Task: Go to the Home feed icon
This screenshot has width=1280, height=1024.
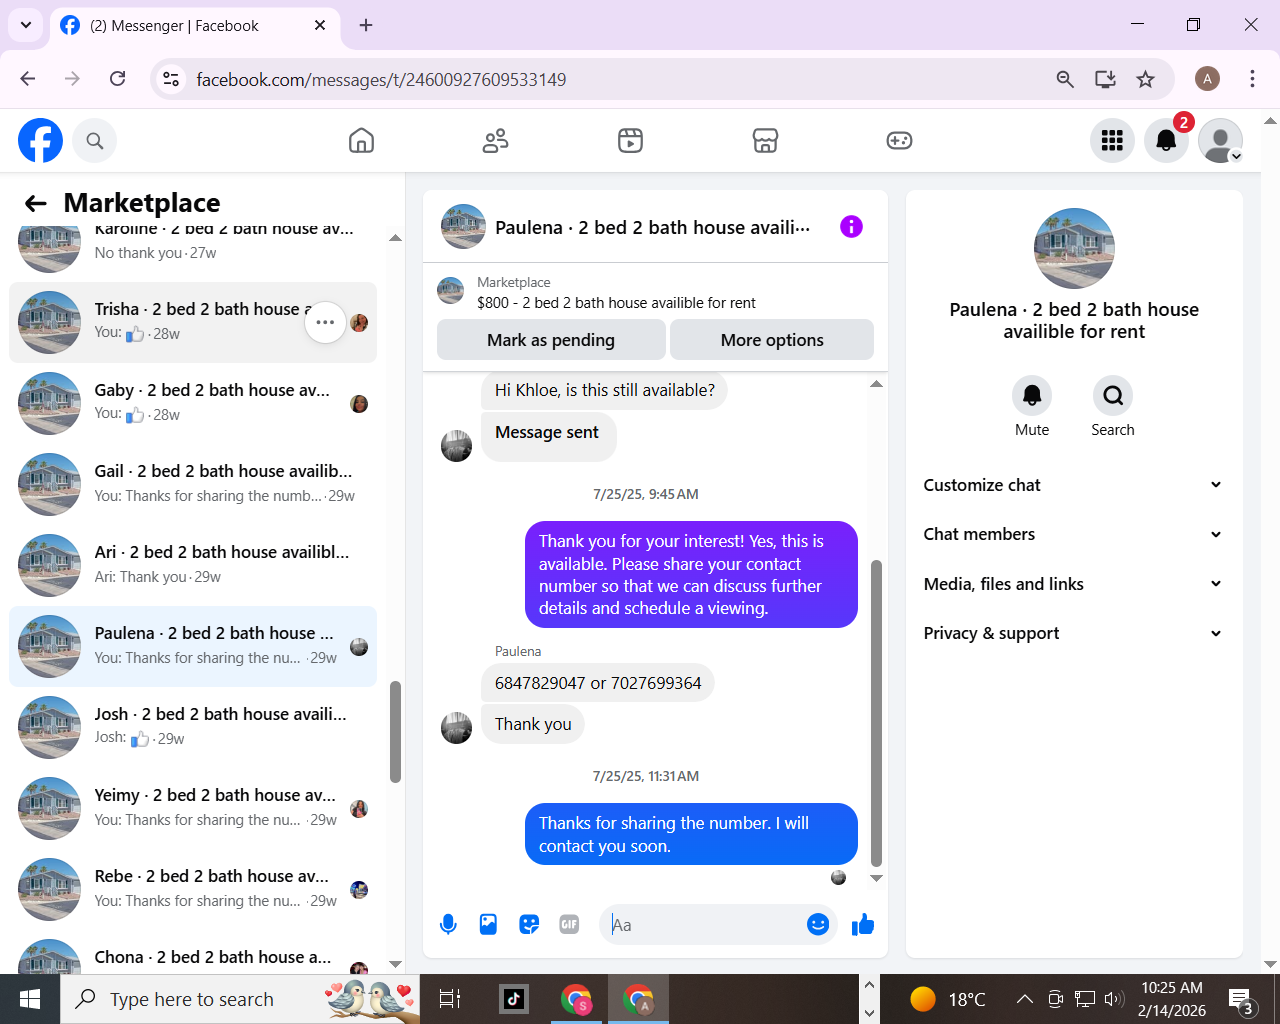Action: pos(361,141)
